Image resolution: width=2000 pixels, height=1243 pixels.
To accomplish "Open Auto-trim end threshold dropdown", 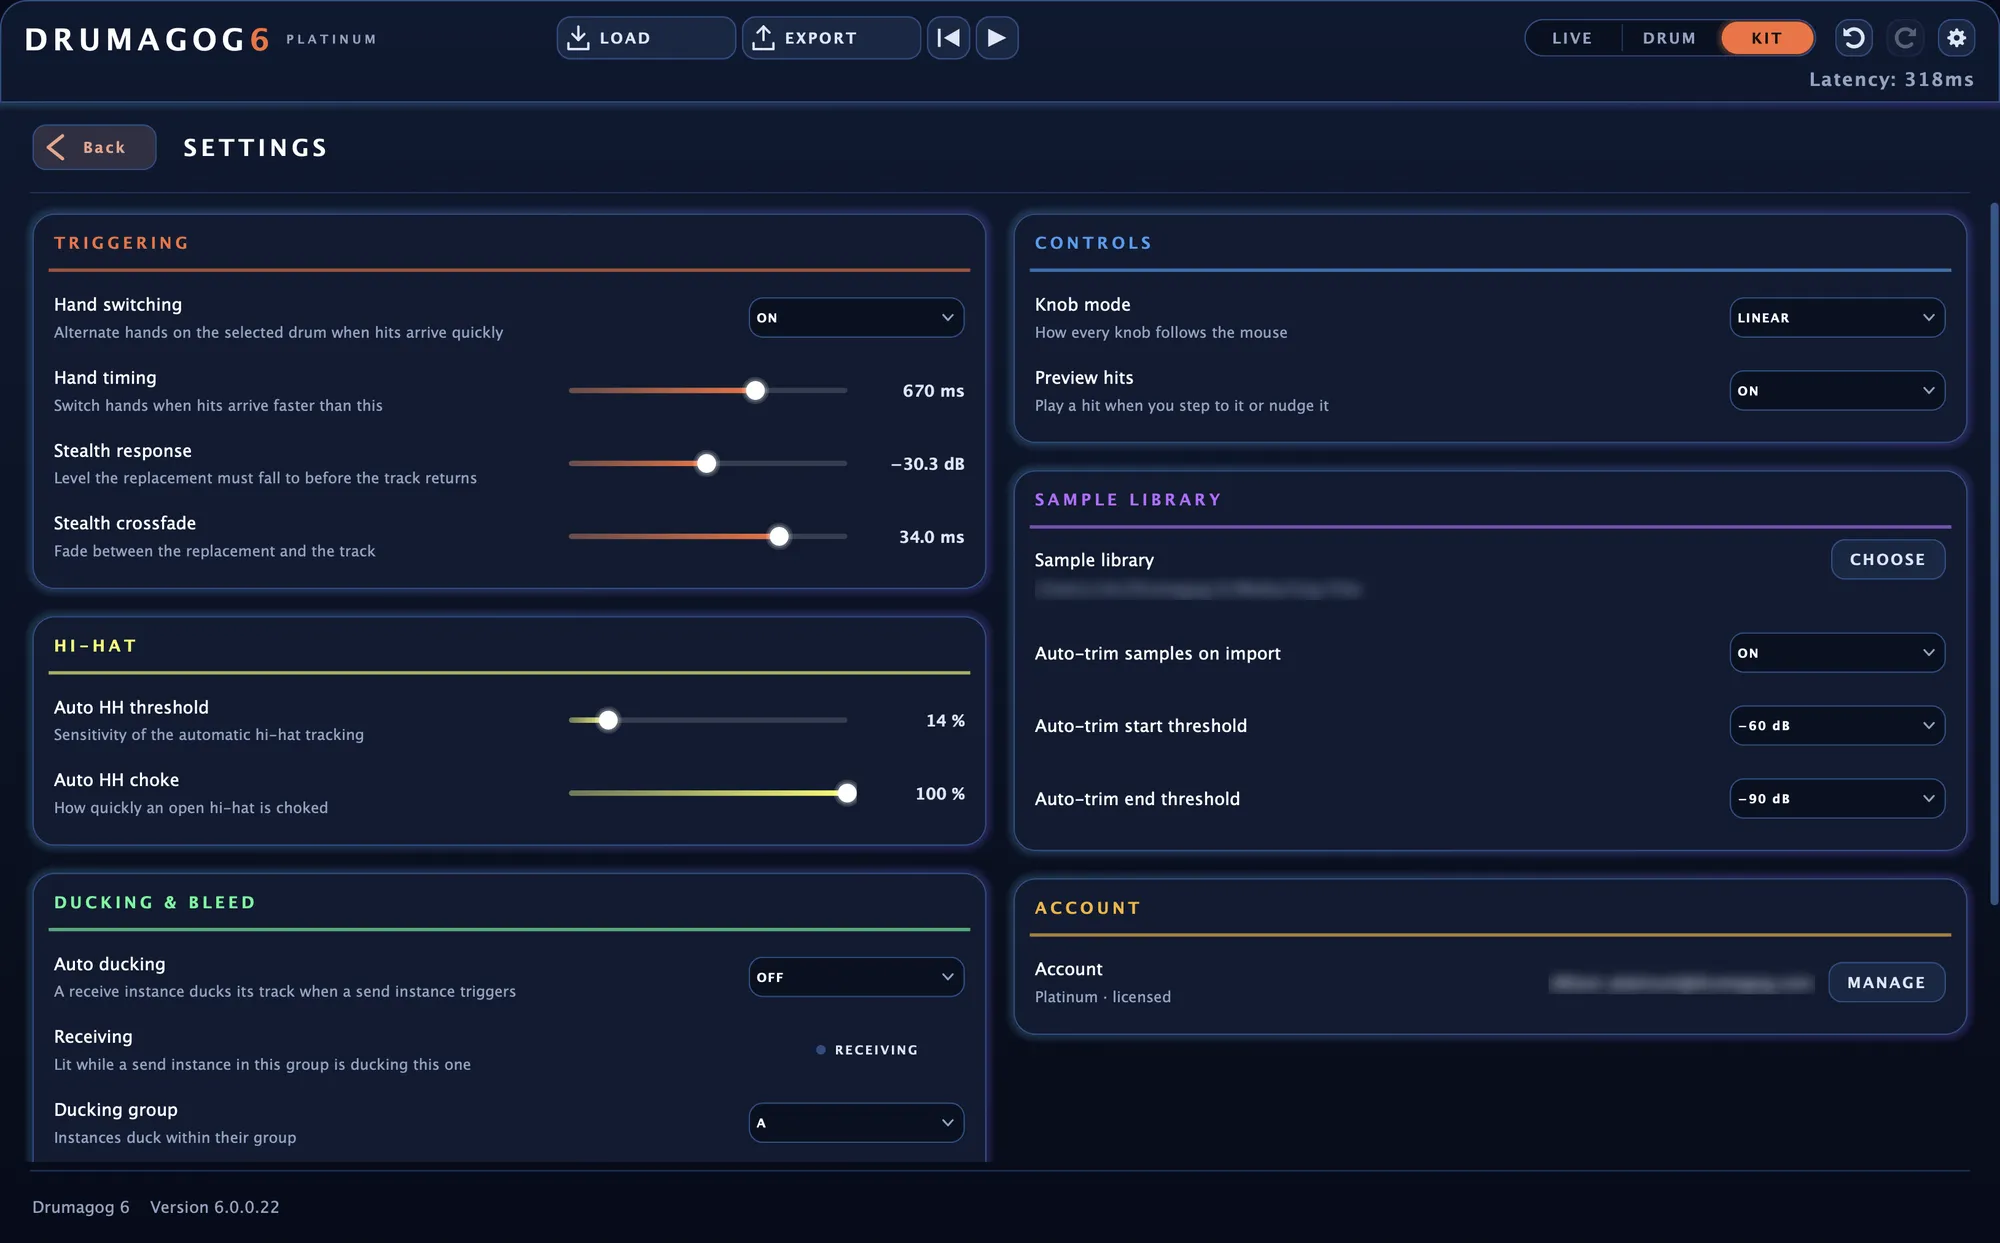I will point(1837,798).
